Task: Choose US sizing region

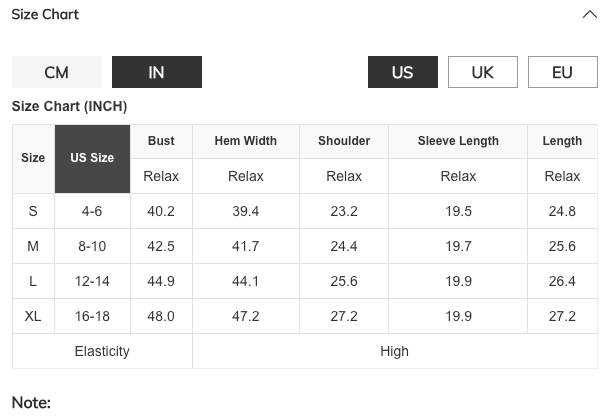Action: coord(403,72)
